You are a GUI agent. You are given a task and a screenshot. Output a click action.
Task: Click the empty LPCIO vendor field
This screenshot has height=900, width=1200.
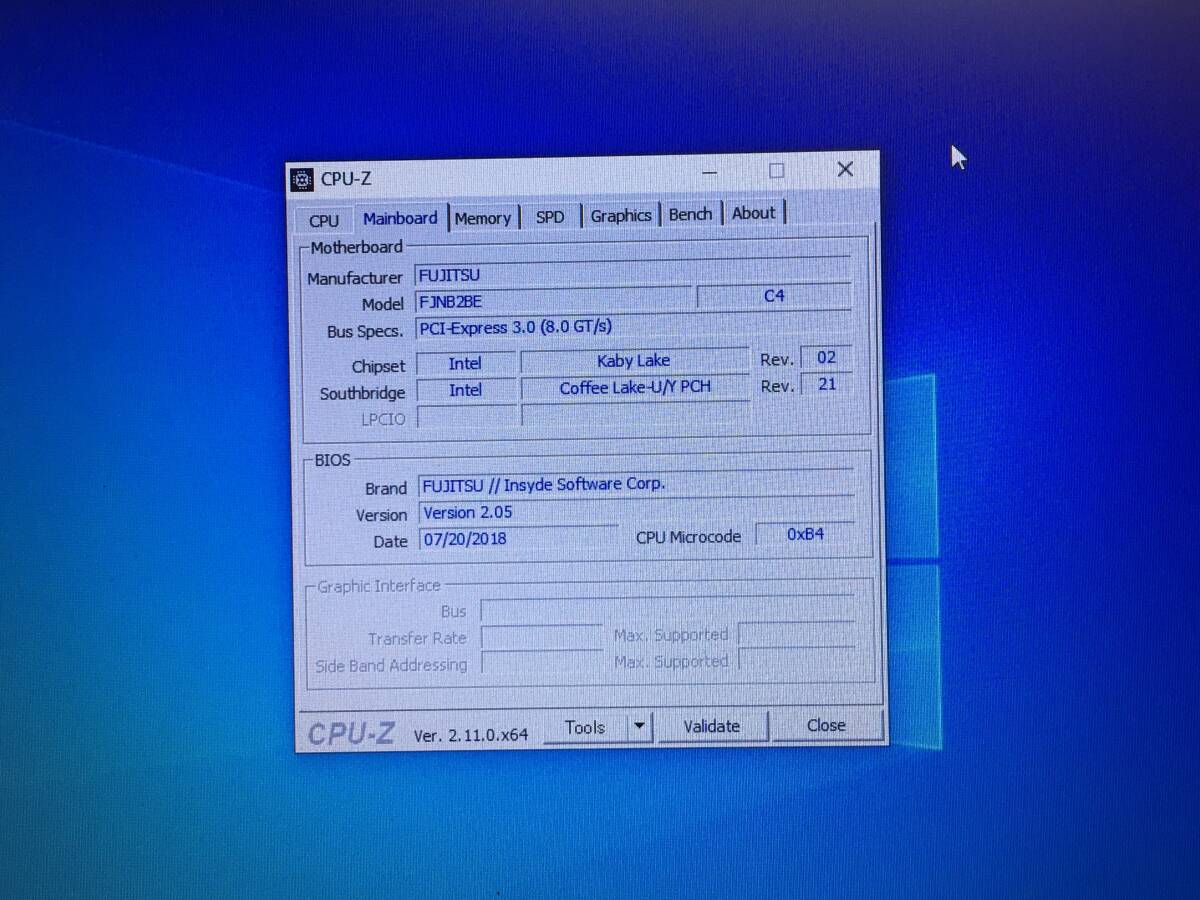pyautogui.click(x=467, y=418)
